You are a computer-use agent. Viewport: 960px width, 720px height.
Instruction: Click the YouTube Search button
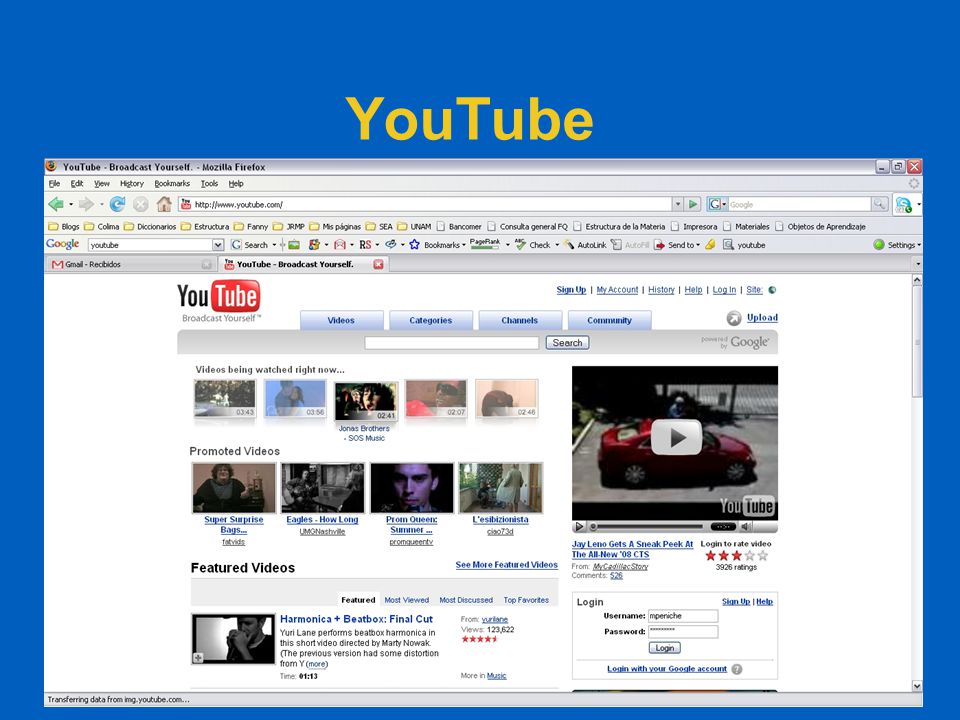coord(568,343)
